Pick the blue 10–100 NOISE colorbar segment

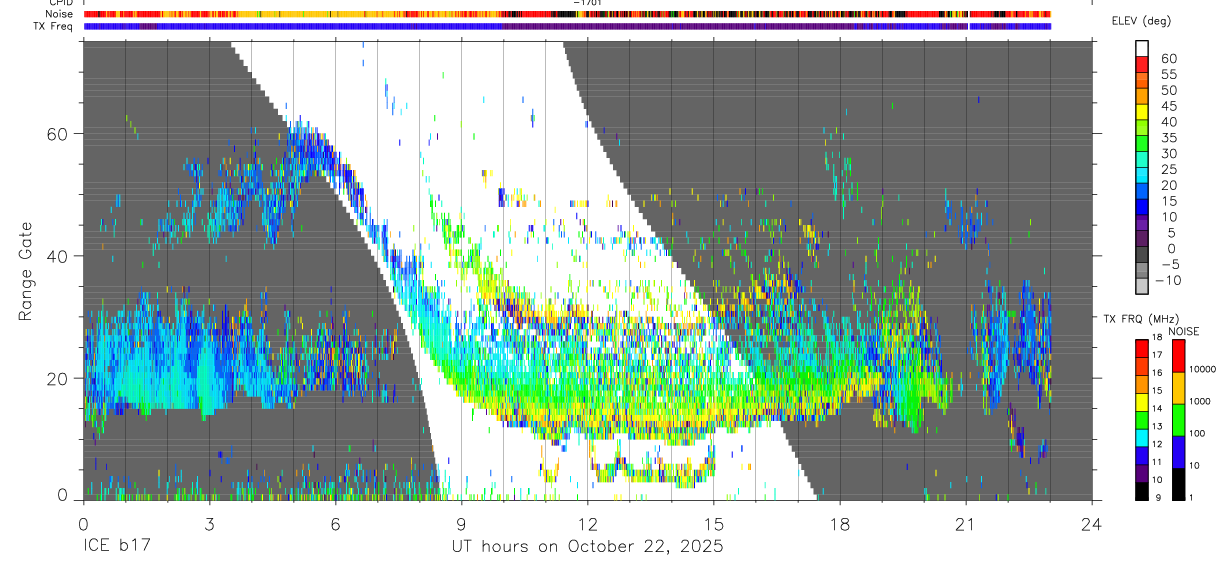1178,452
